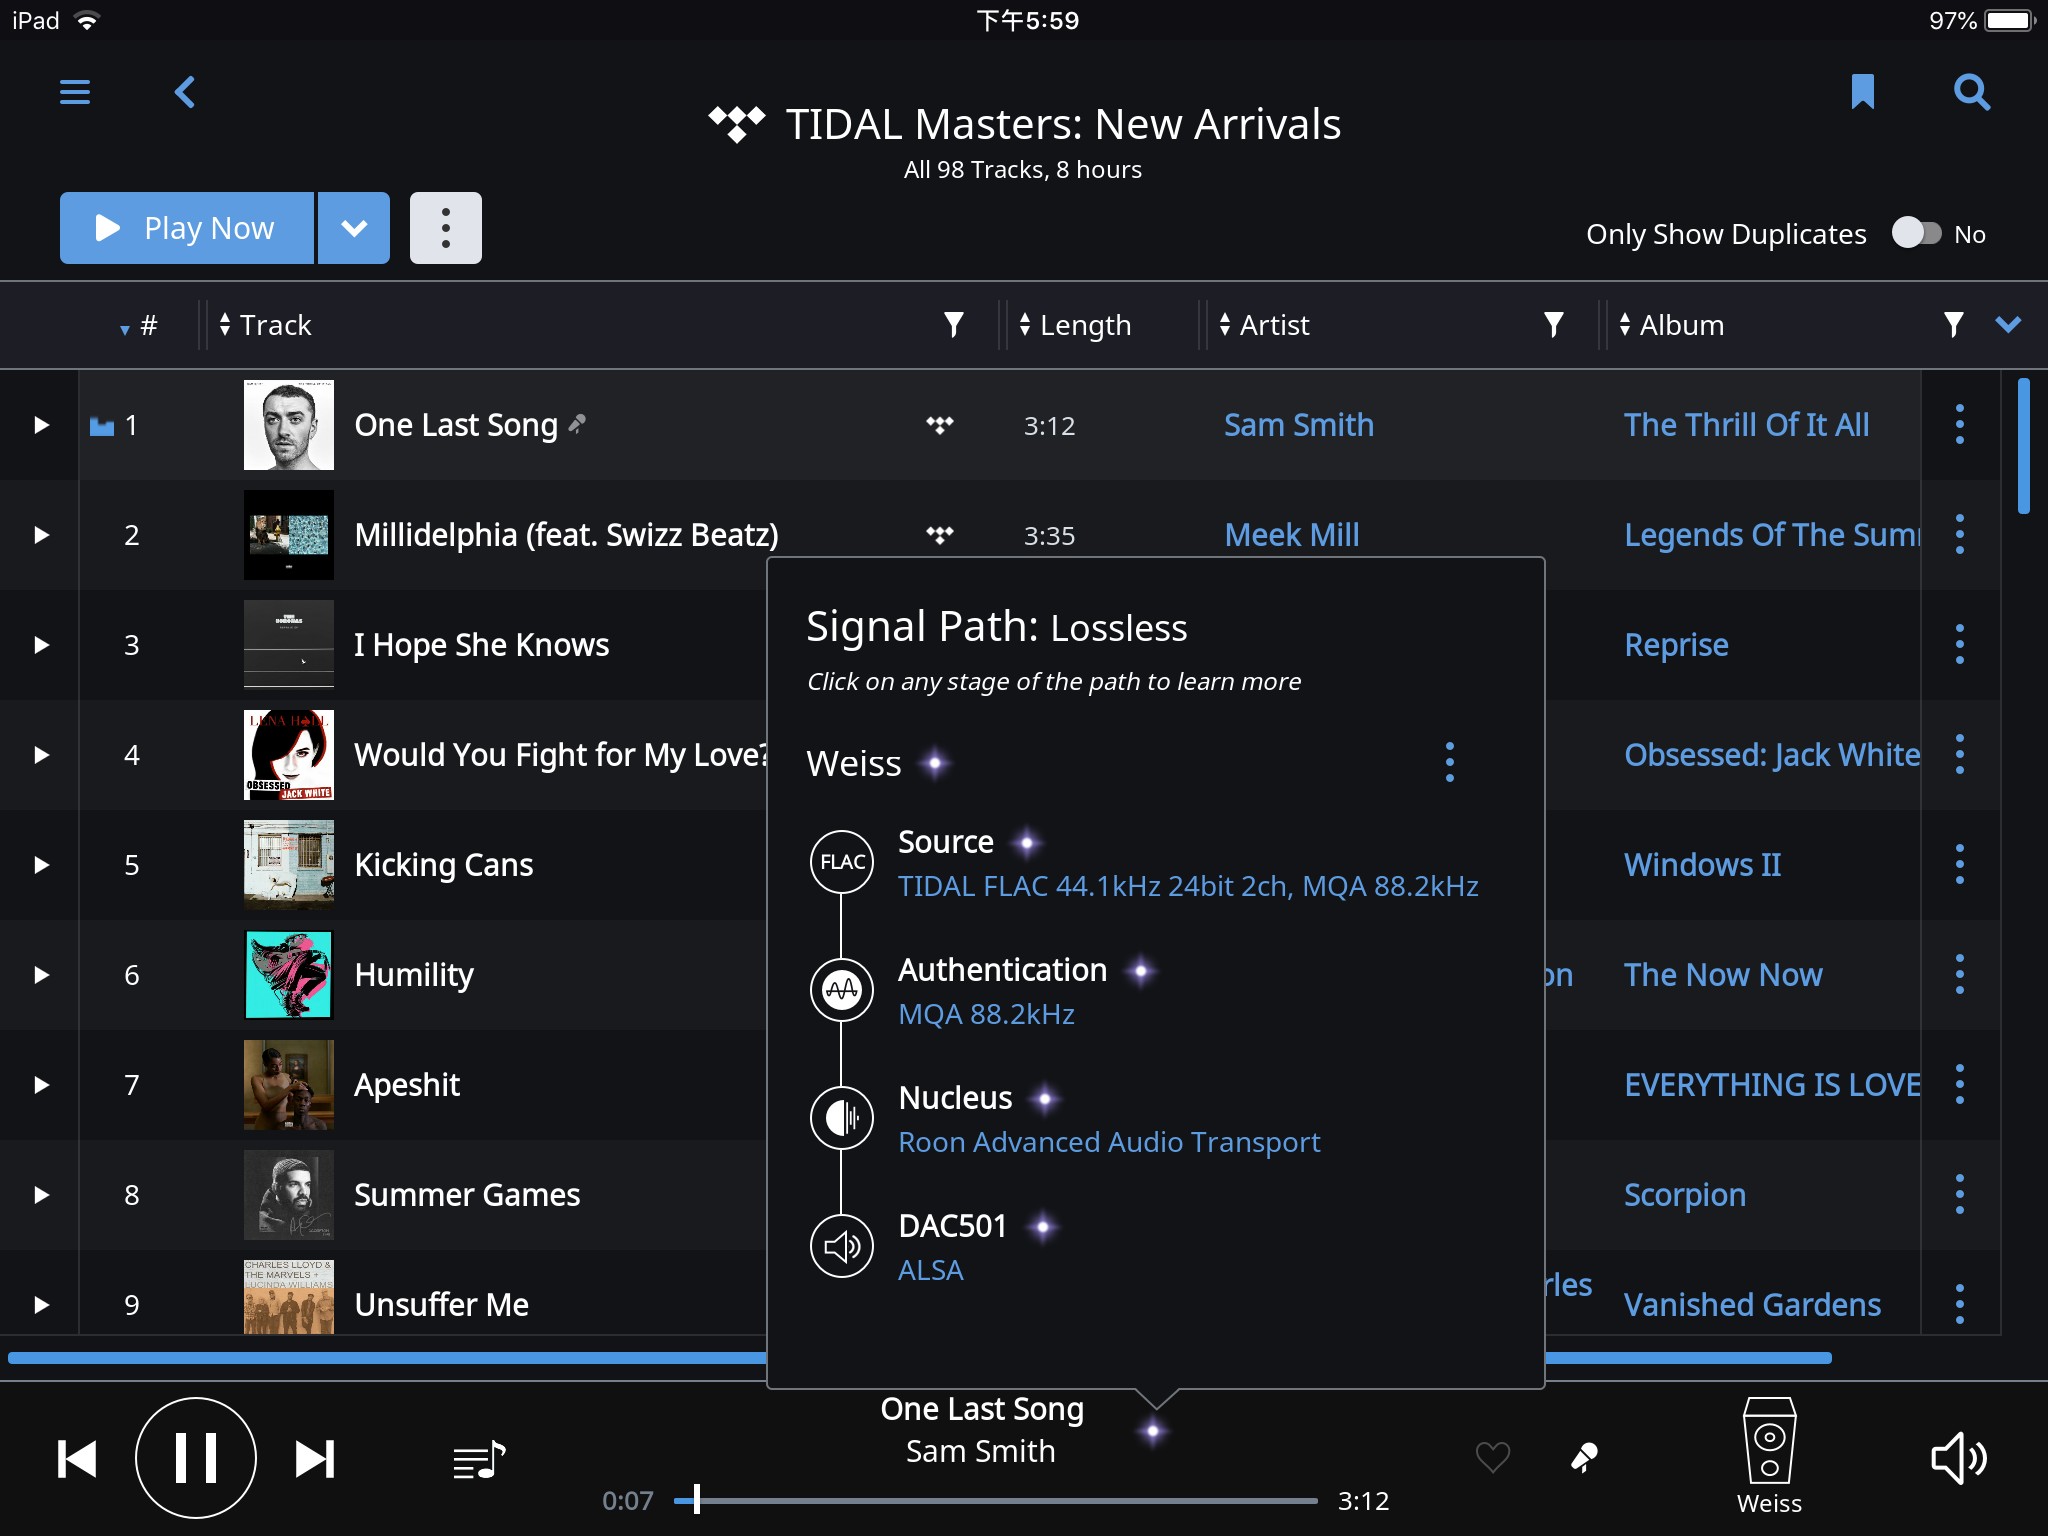
Task: Open album link The Thrill Of It All
Action: [1746, 425]
